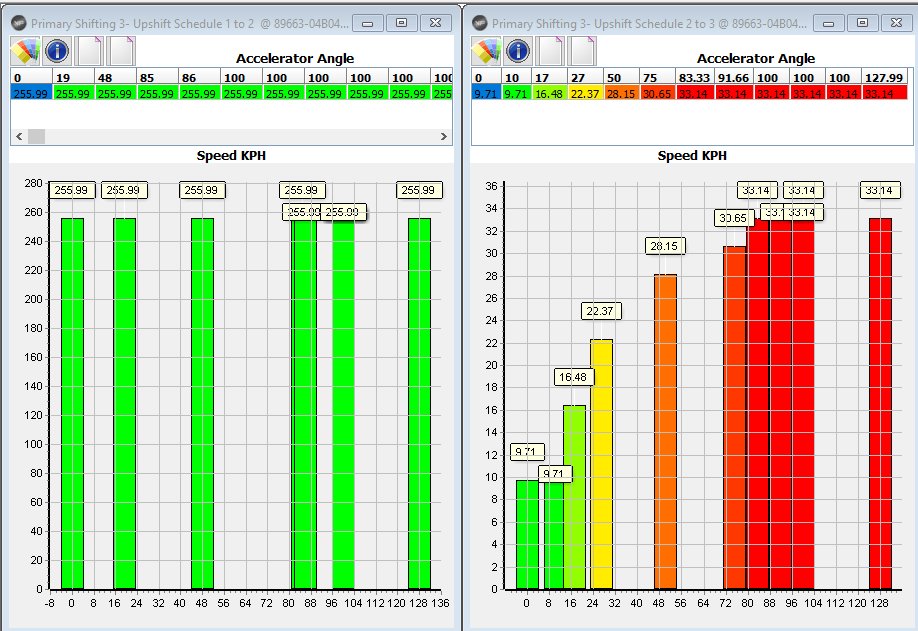Click the 86 accelerator angle header in the 1 to 2 table
Image resolution: width=918 pixels, height=631 pixels.
(199, 77)
